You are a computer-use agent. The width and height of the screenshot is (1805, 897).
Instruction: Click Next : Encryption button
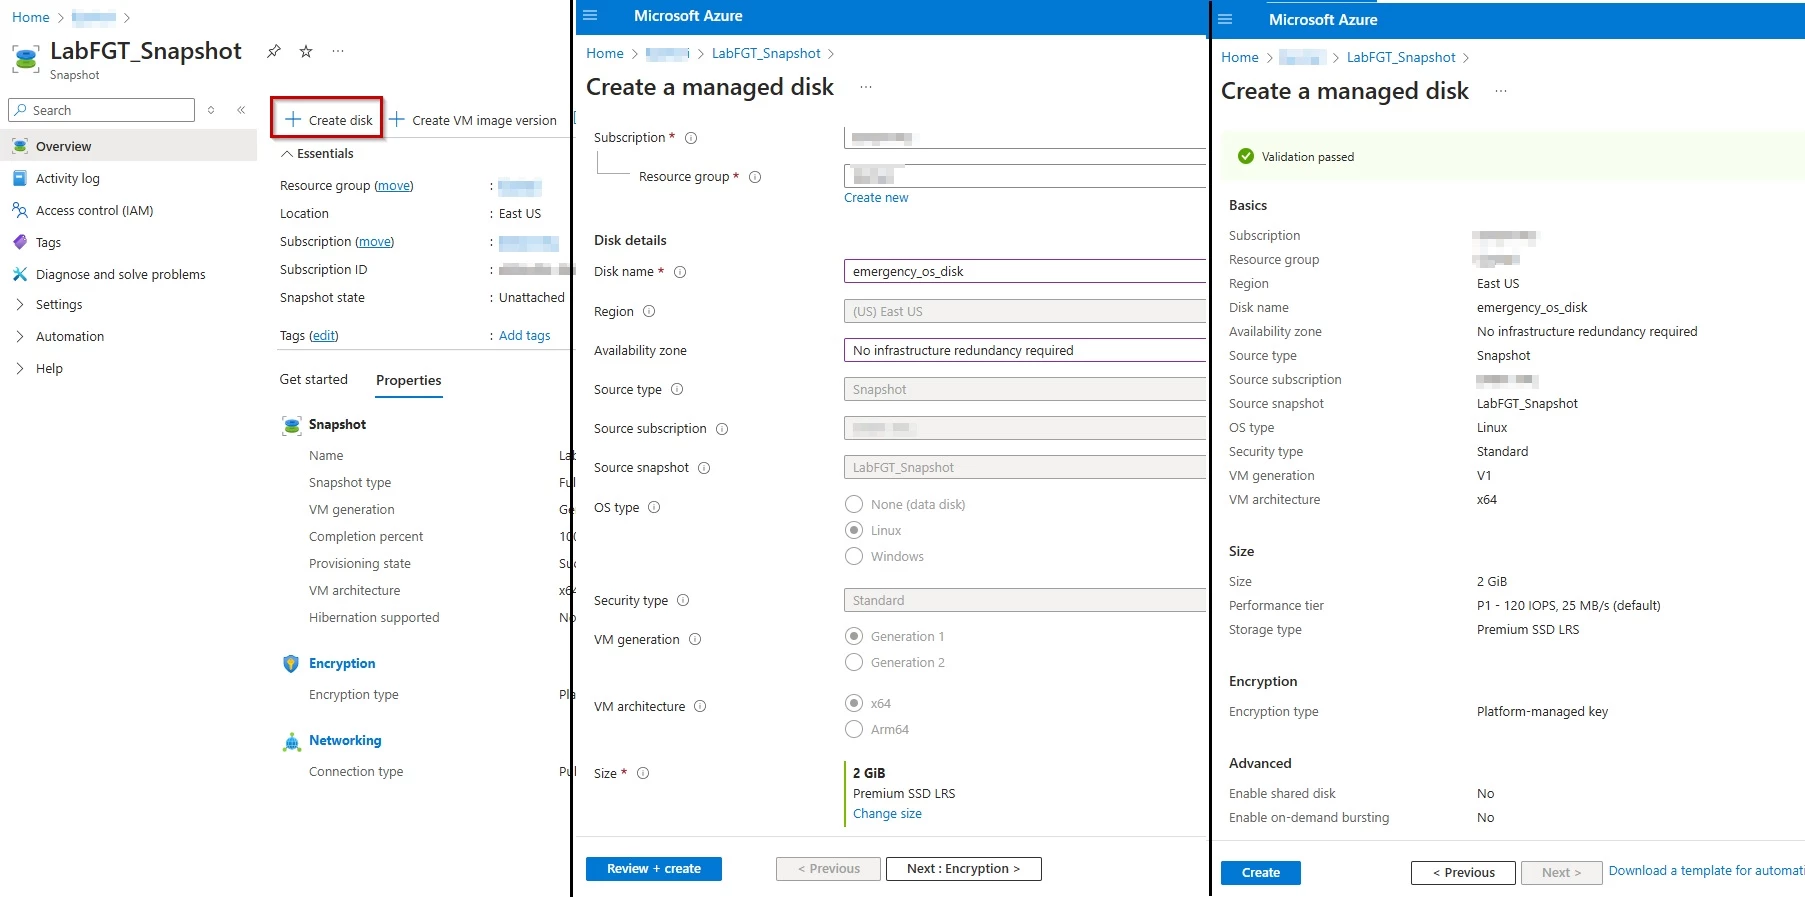(x=963, y=869)
